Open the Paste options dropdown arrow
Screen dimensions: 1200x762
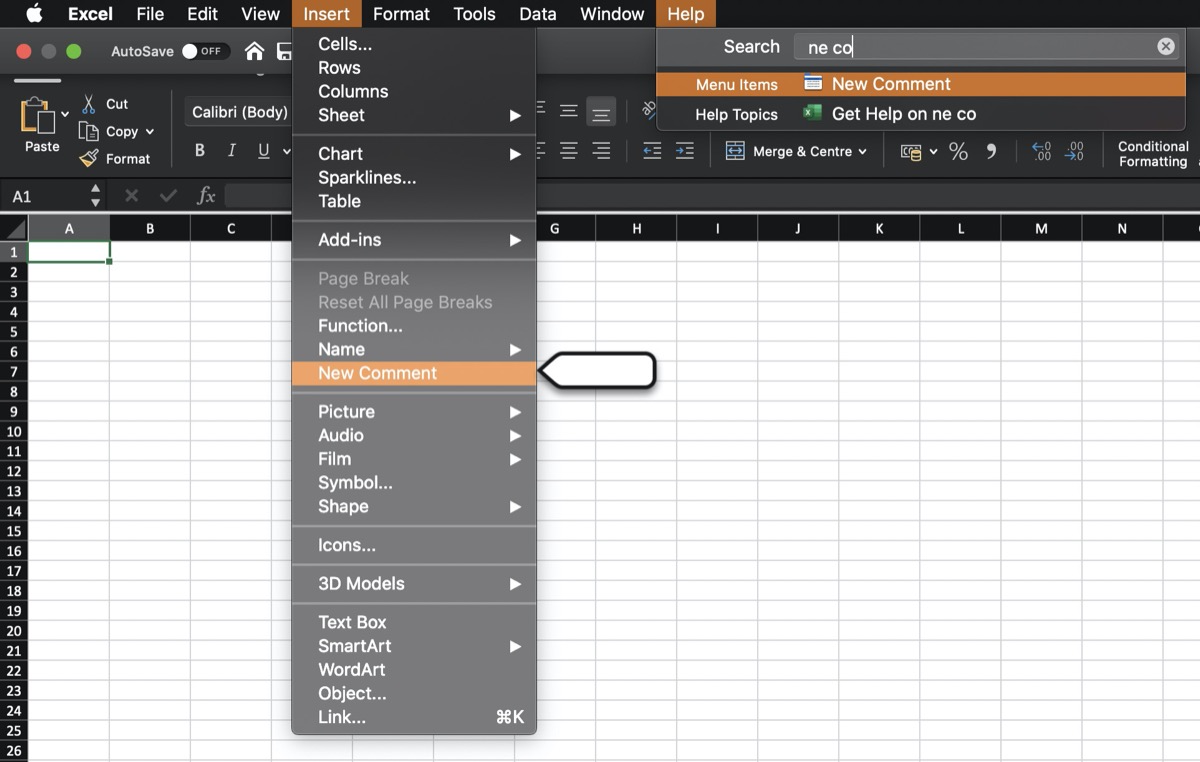pos(65,115)
